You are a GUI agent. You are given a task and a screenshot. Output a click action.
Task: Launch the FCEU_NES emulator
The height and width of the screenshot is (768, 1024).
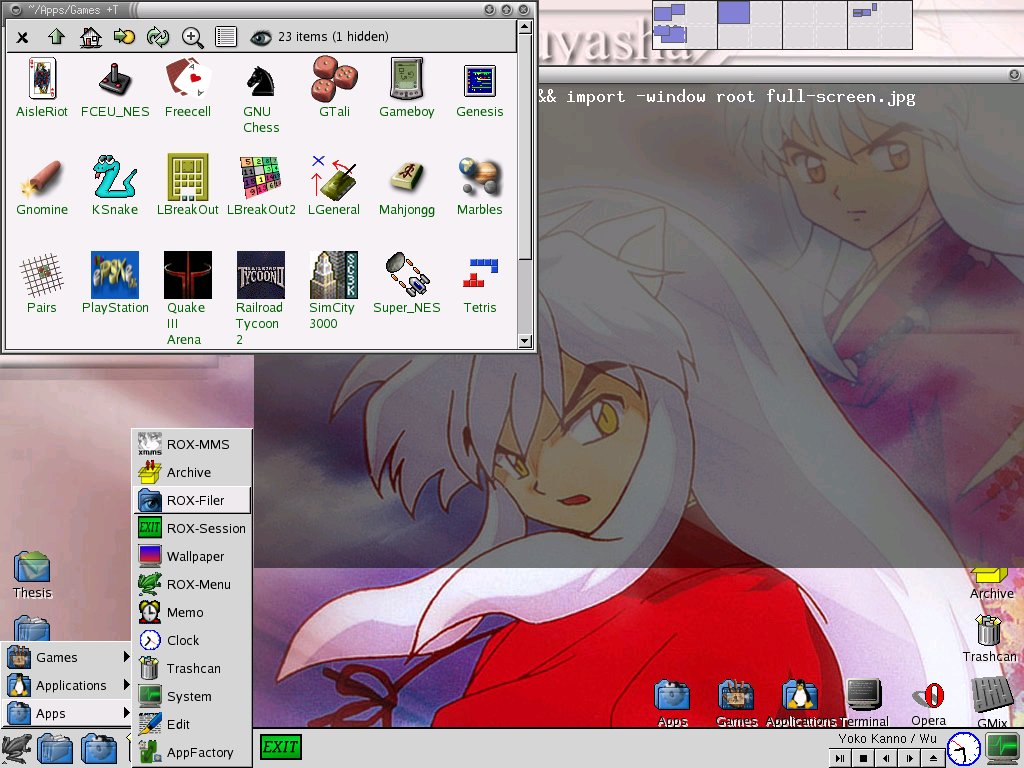[115, 88]
